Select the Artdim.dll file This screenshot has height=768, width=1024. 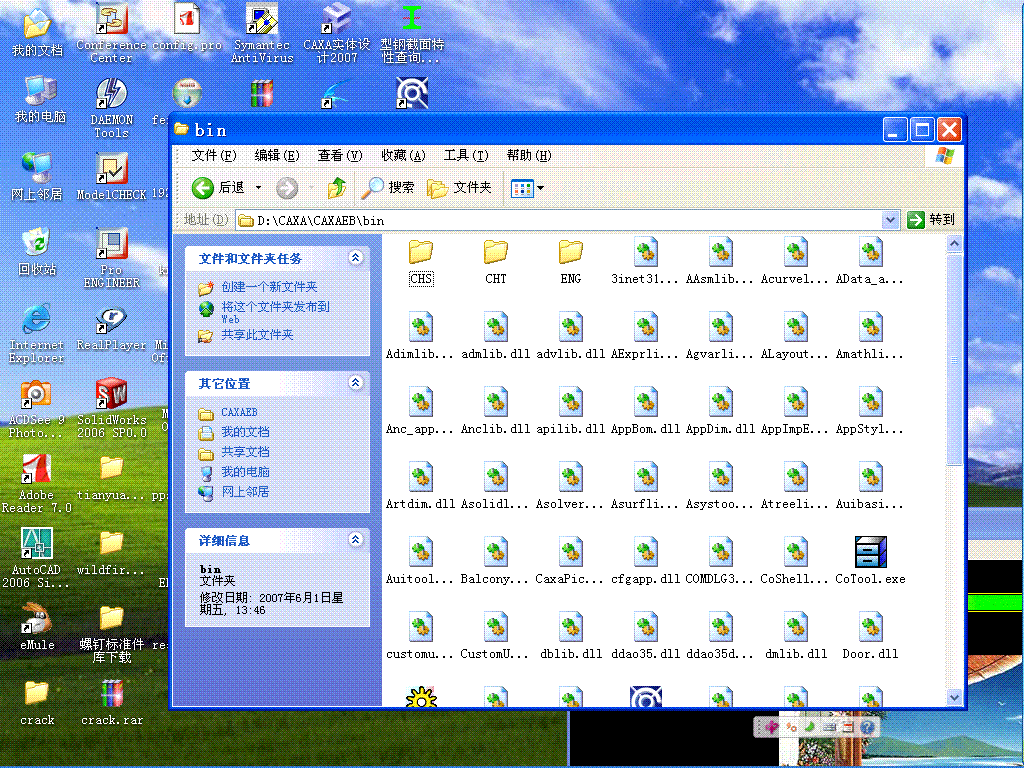[421, 488]
